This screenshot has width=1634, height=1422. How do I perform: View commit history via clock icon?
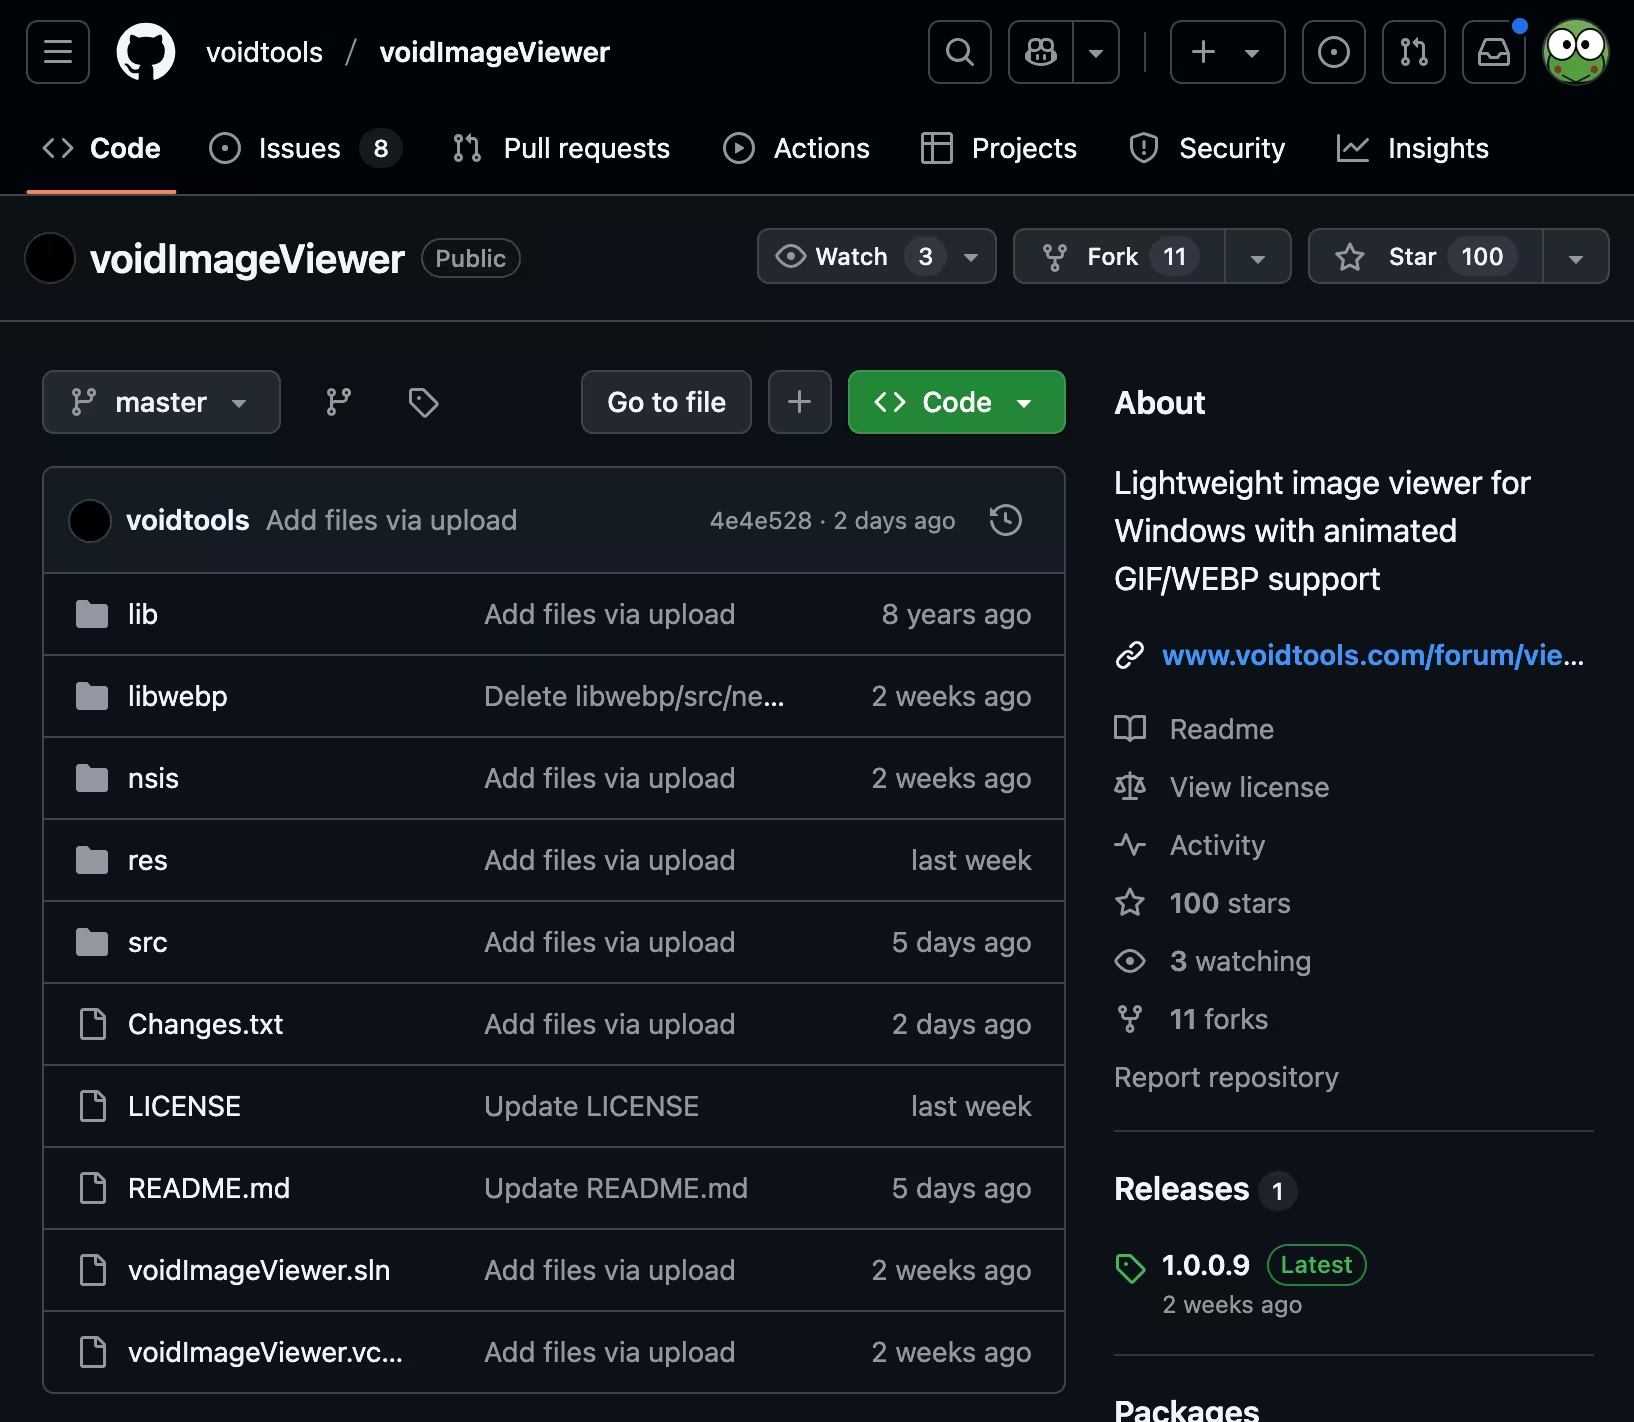point(1006,520)
